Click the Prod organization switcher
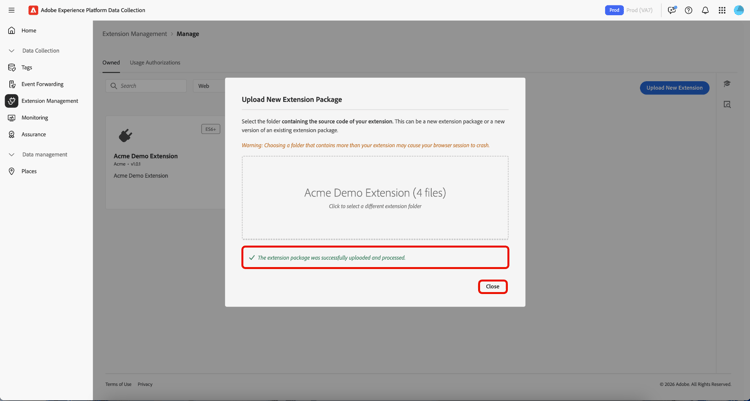This screenshot has width=750, height=401. 614,10
